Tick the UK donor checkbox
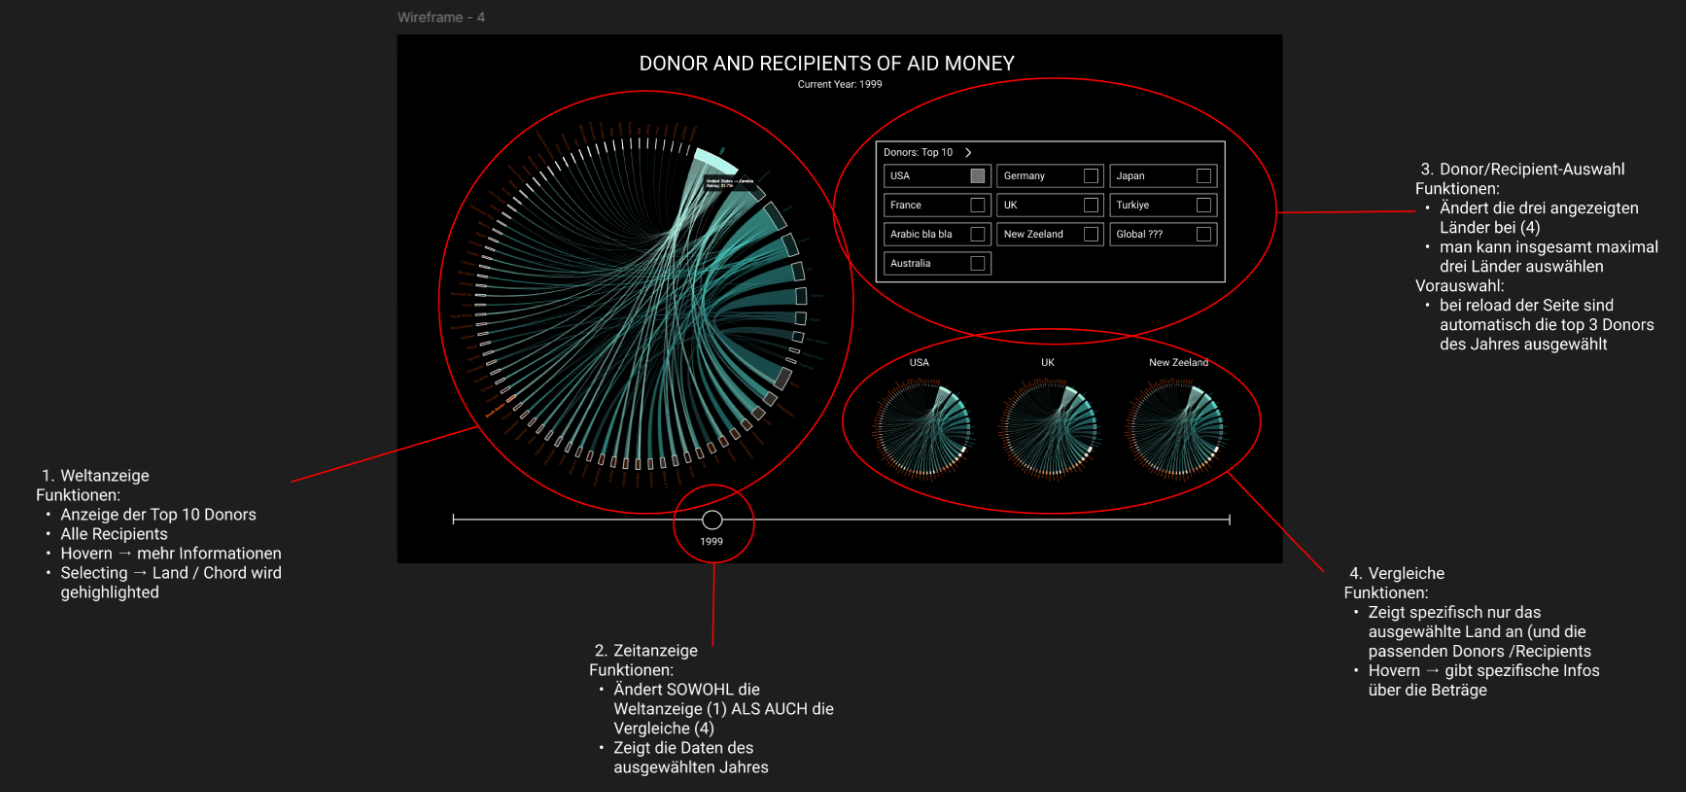 click(1090, 205)
